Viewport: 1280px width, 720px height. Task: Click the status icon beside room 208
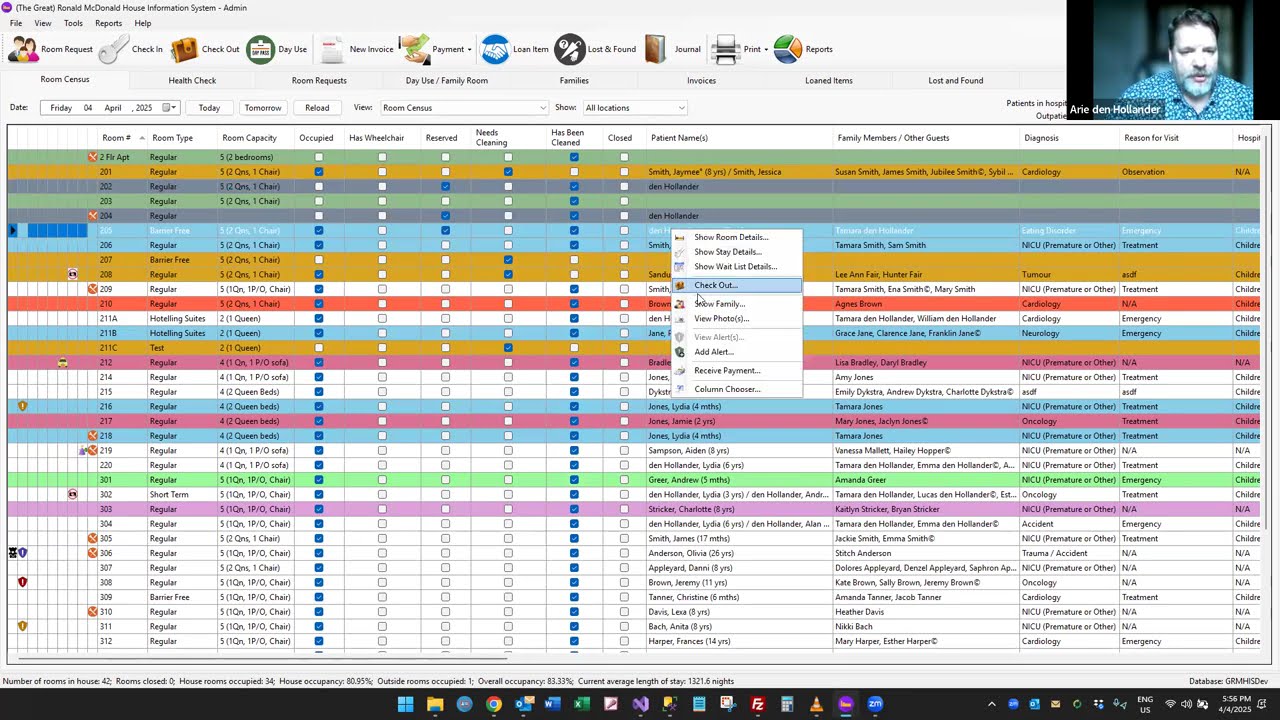point(72,274)
